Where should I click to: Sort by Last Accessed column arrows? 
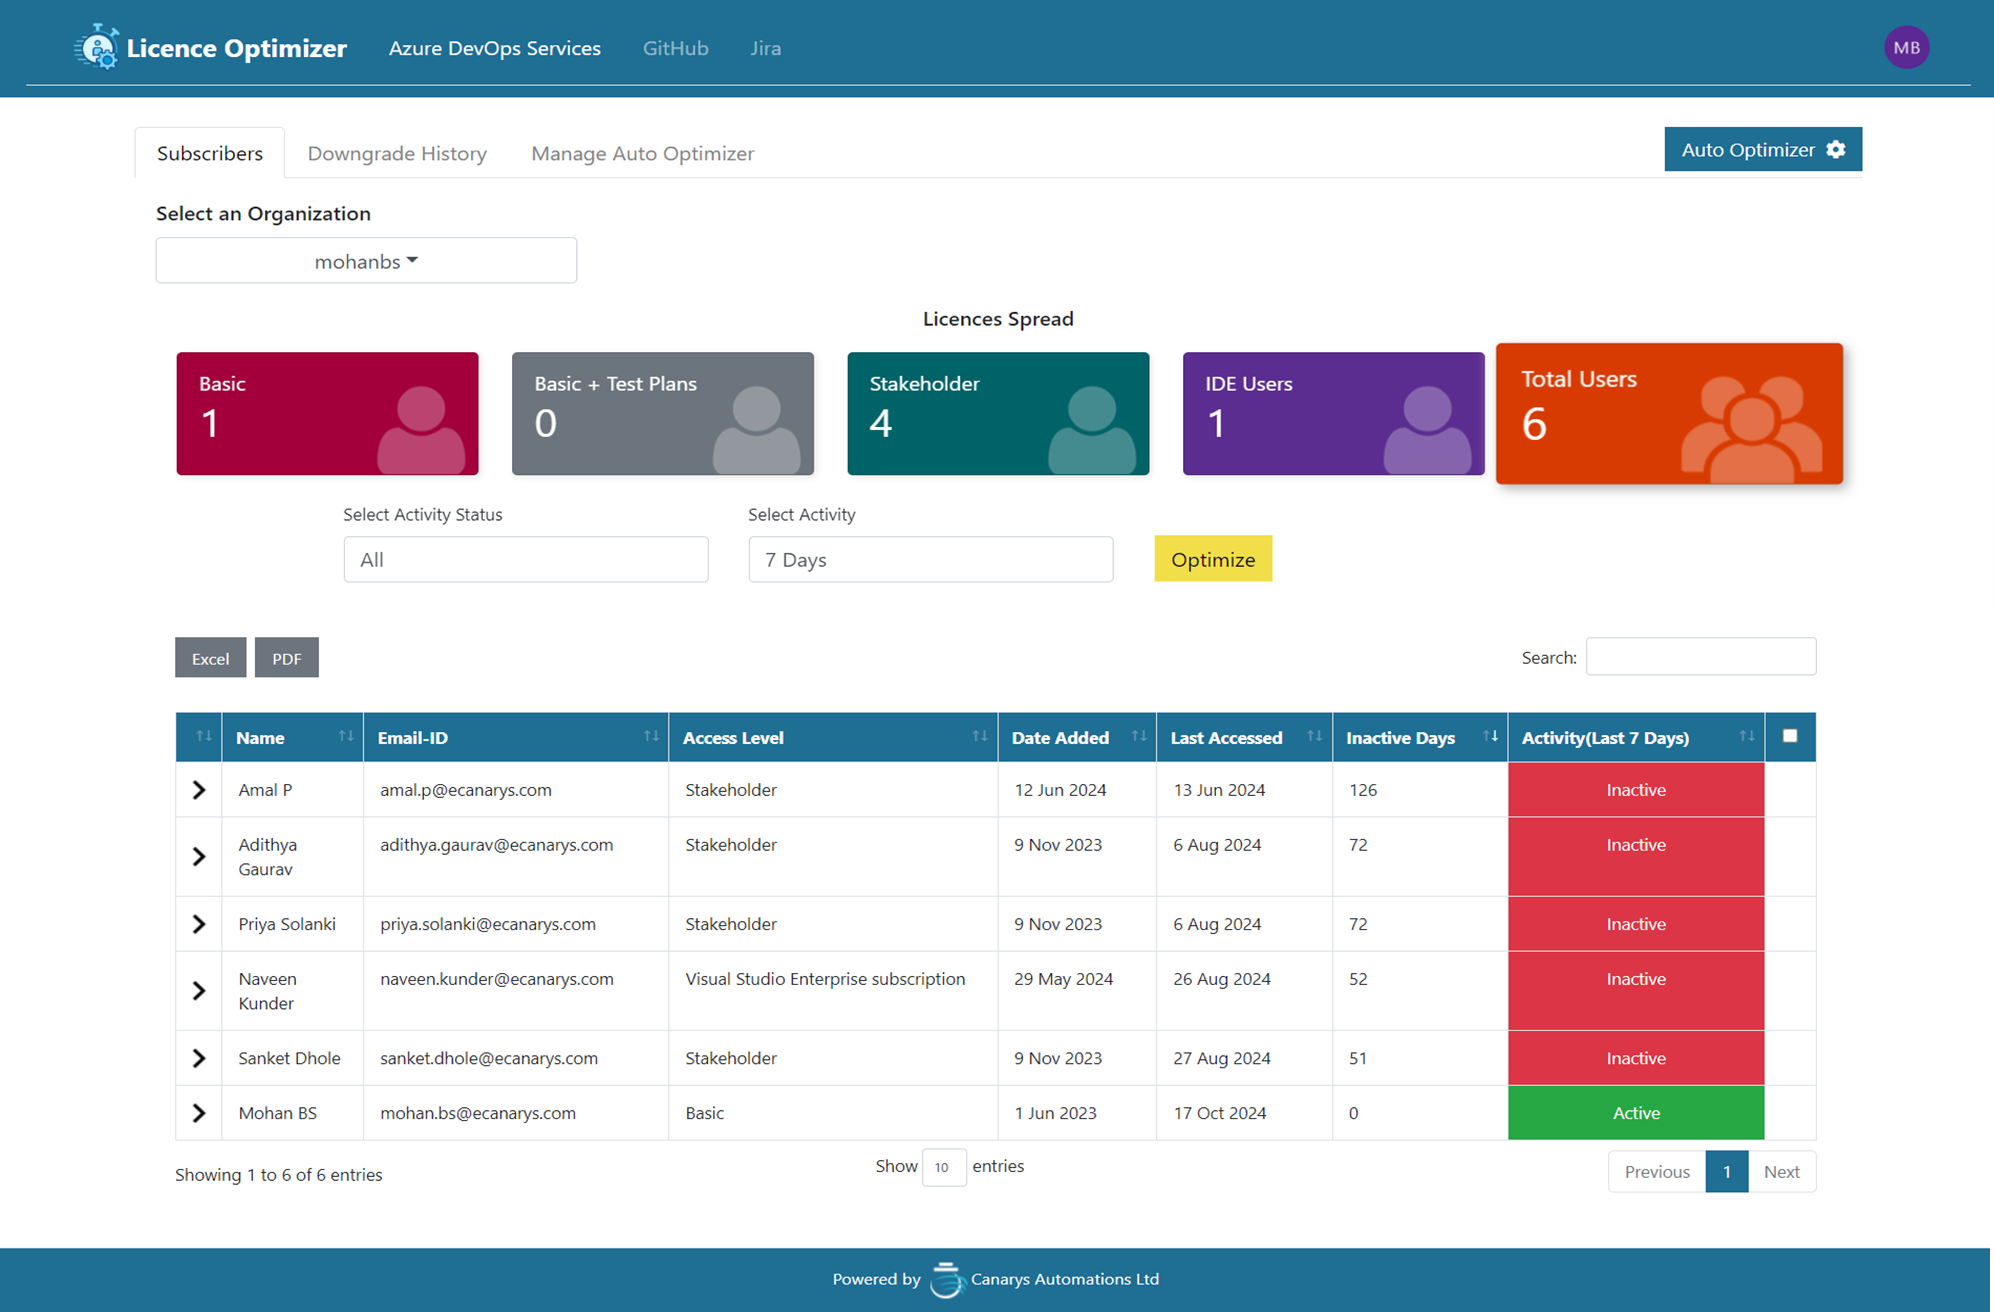(1314, 736)
